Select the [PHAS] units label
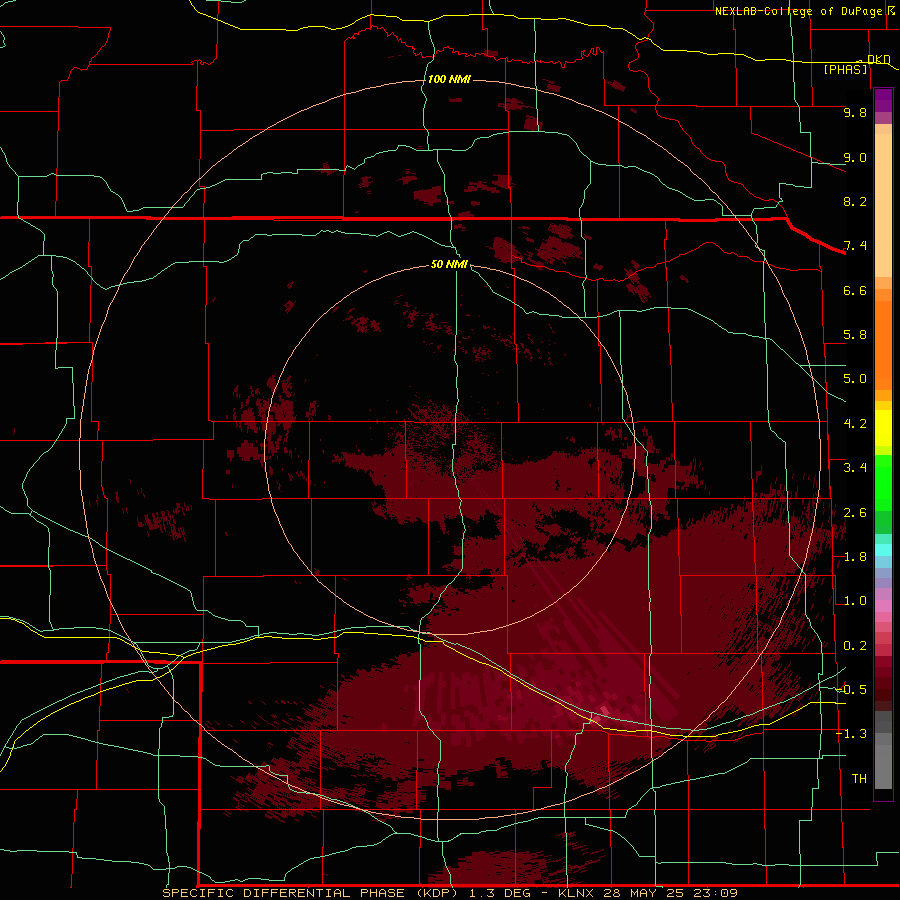Viewport: 900px width, 900px height. (845, 70)
